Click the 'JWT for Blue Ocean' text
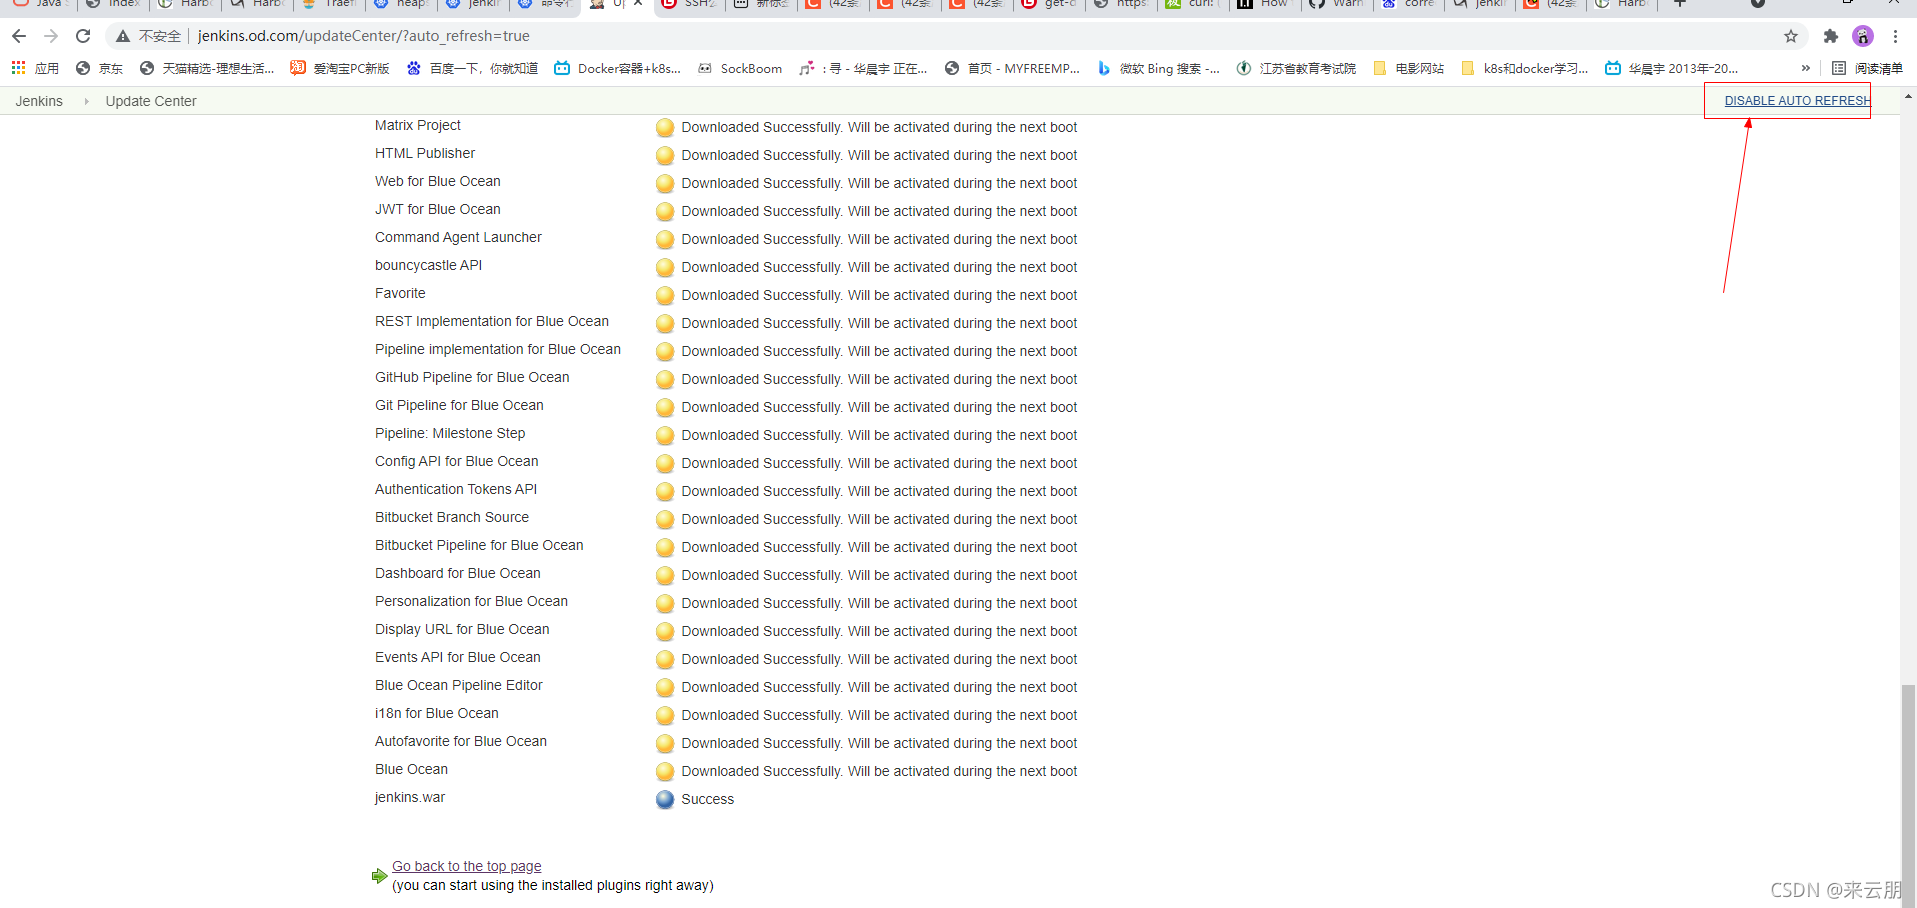Viewport: 1917px width, 908px height. click(438, 209)
